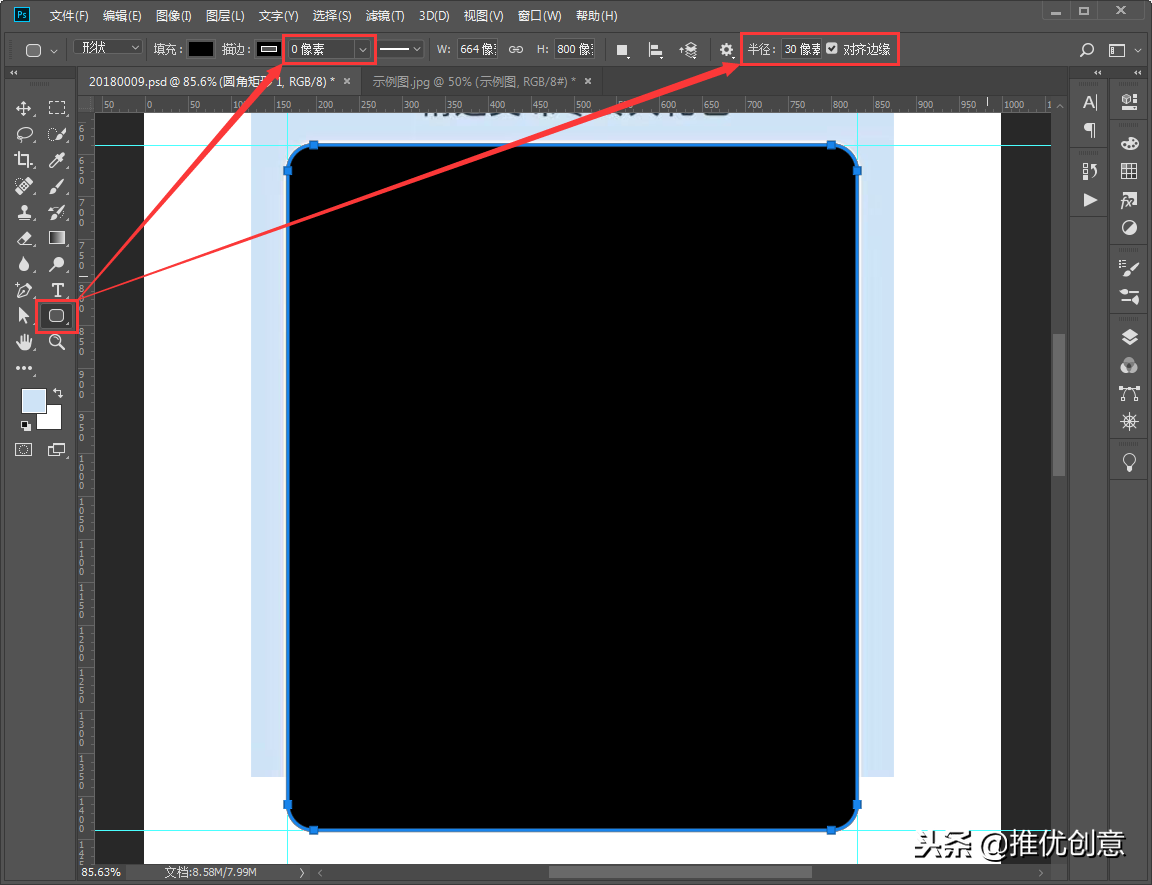Open the 窗口(W) menu
This screenshot has width=1152, height=885.
[539, 15]
